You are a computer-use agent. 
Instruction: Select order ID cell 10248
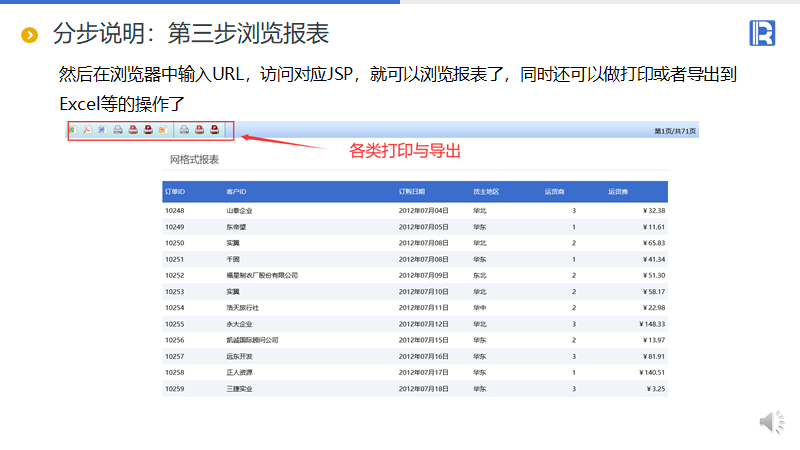coord(174,211)
